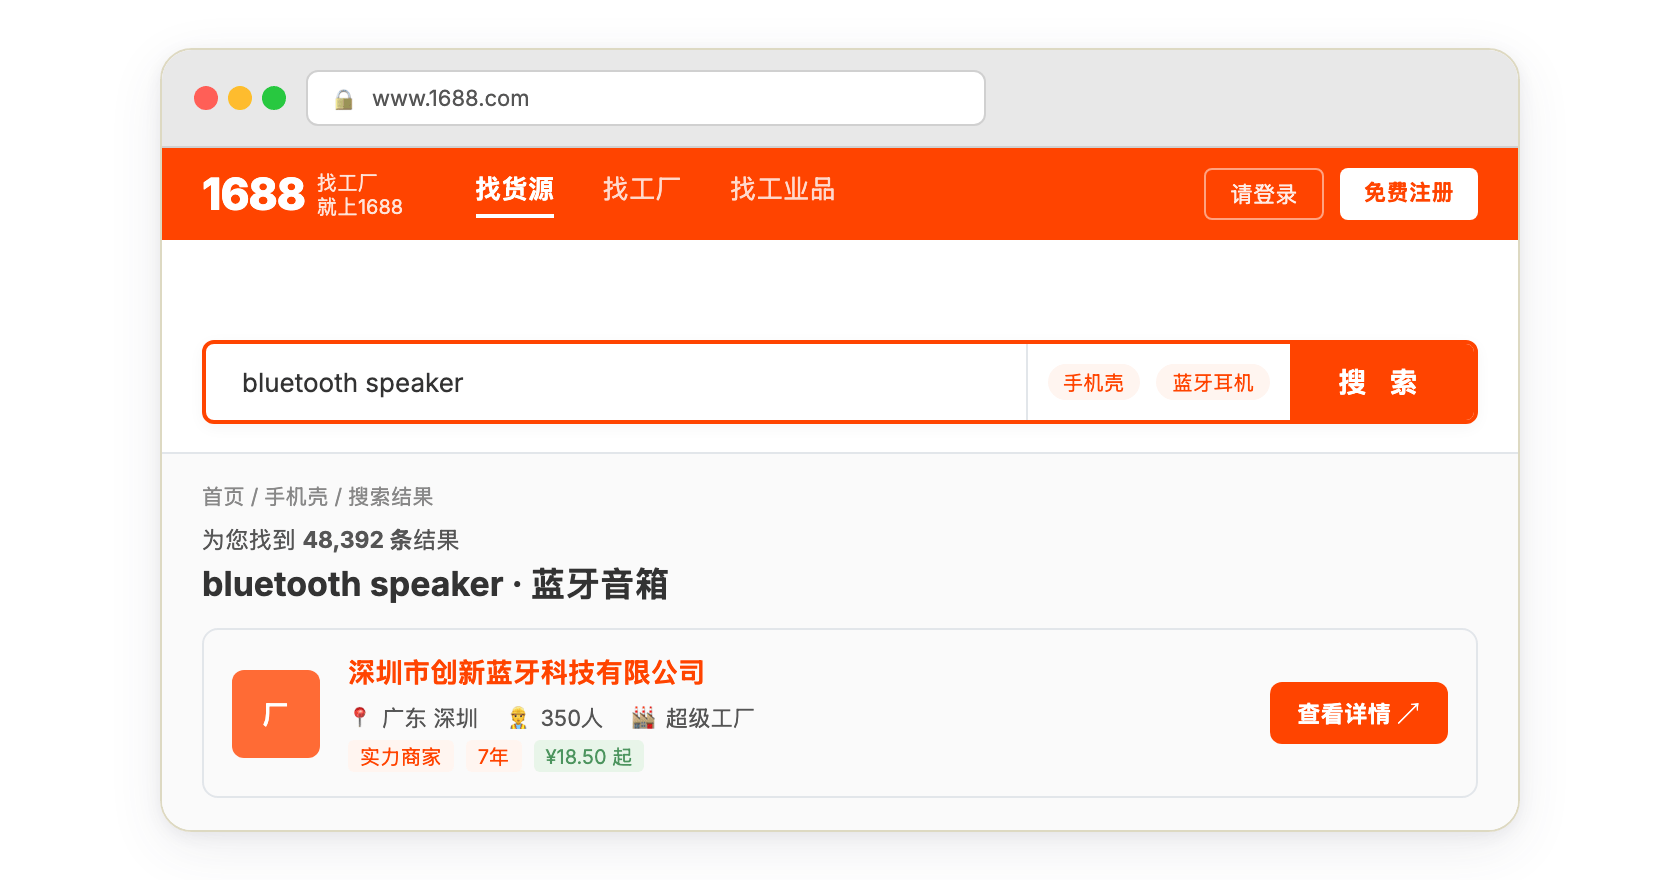Select the 蓝牙耳机 suggestion chip
Viewport: 1680px width, 880px height.
click(1213, 383)
